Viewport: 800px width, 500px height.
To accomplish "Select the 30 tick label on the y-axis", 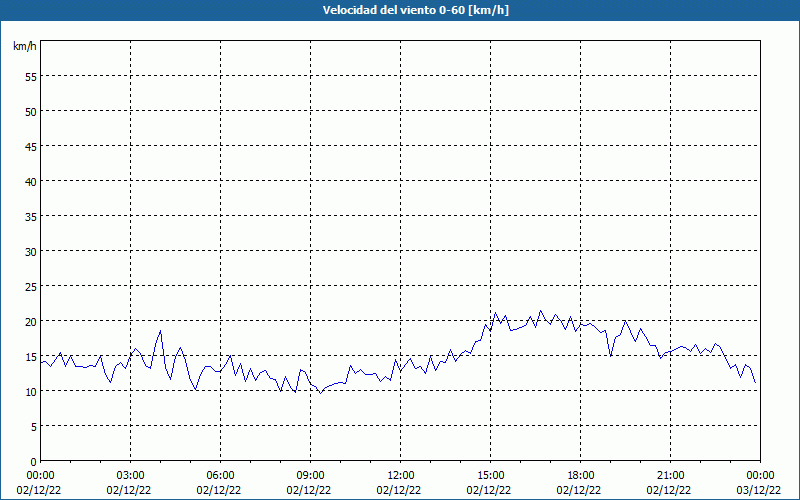I will click(30, 251).
